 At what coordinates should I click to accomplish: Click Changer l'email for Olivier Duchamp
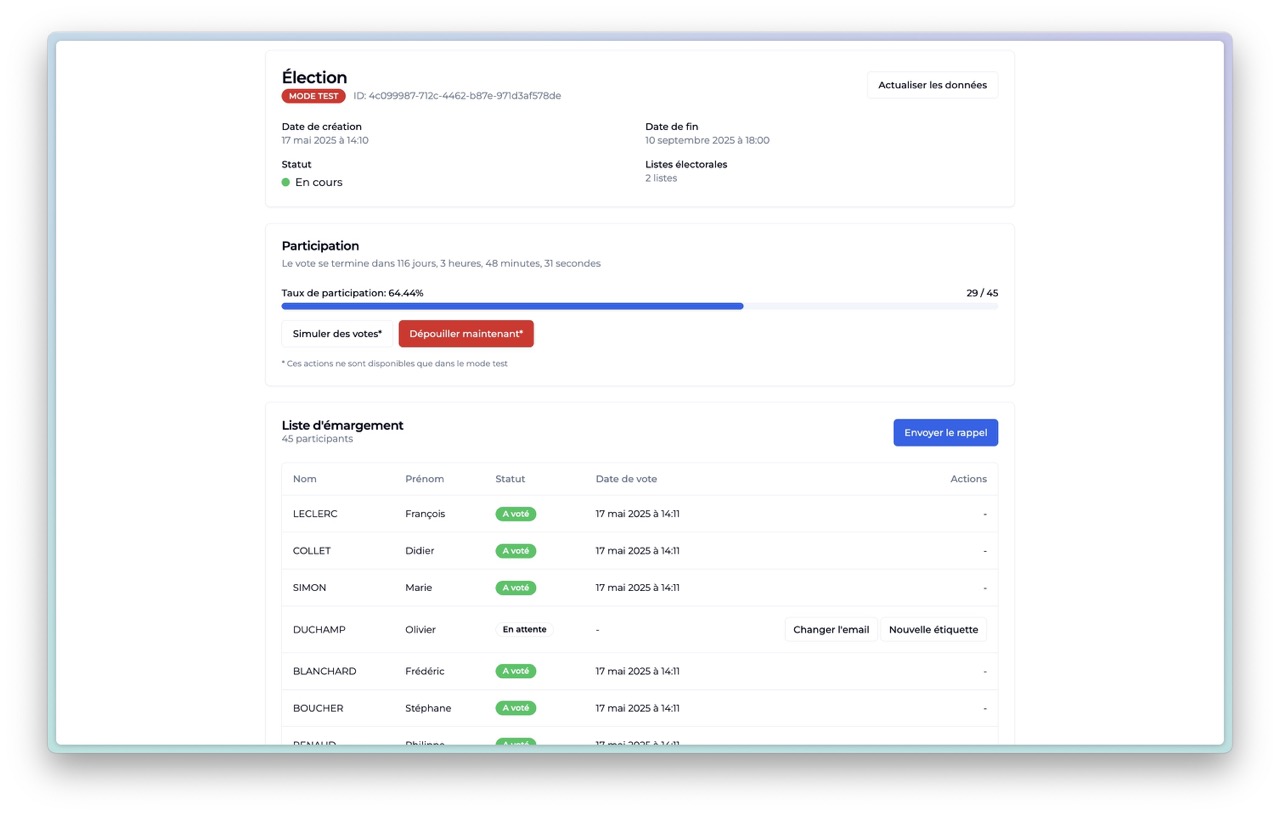click(x=830, y=630)
